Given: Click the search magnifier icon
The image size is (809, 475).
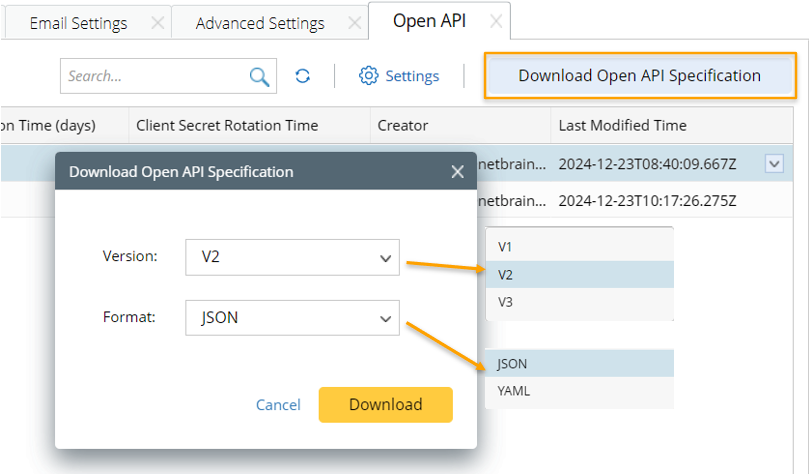Looking at the screenshot, I should (x=259, y=76).
